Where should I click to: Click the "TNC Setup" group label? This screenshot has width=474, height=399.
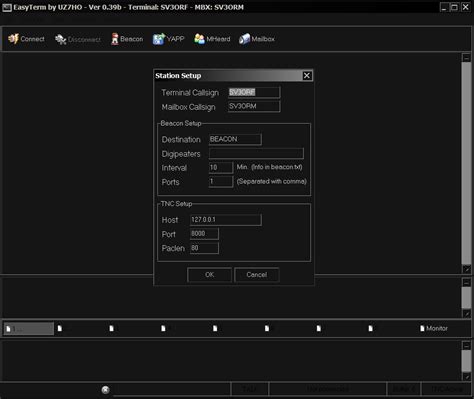click(176, 204)
